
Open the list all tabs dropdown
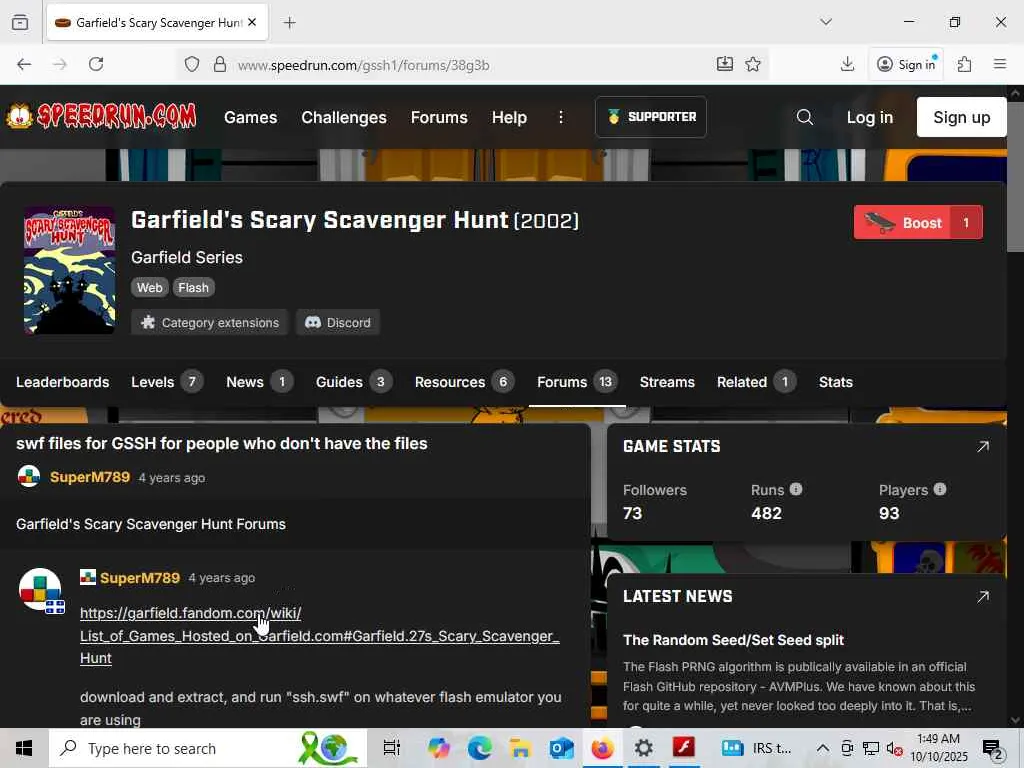coord(826,22)
